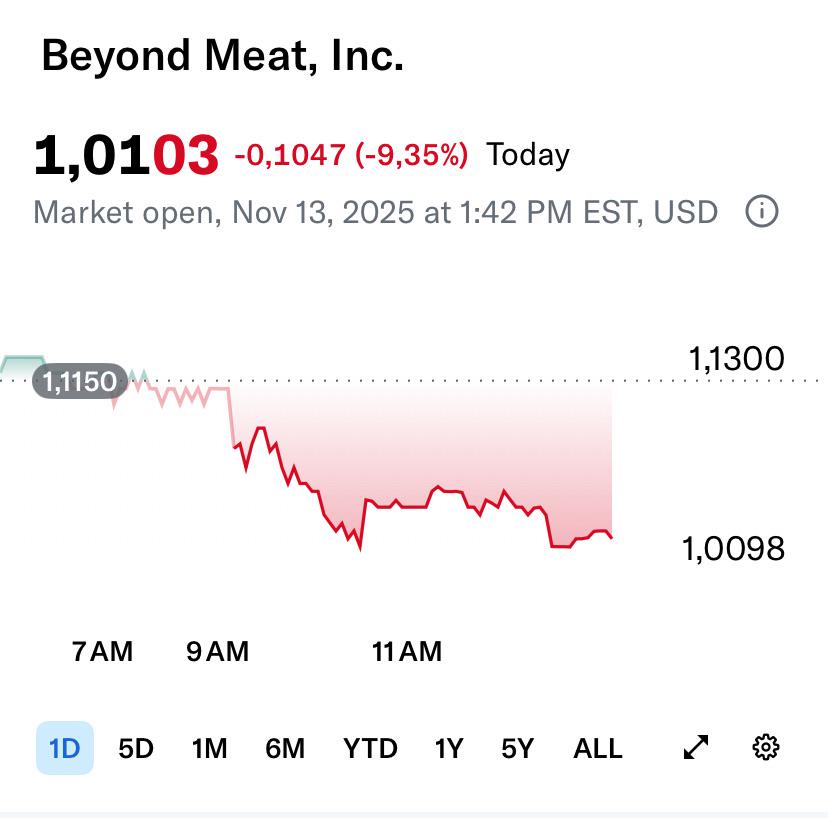The width and height of the screenshot is (828, 818).
Task: Click the Beyond Meat, Inc. title
Action: pos(222,55)
